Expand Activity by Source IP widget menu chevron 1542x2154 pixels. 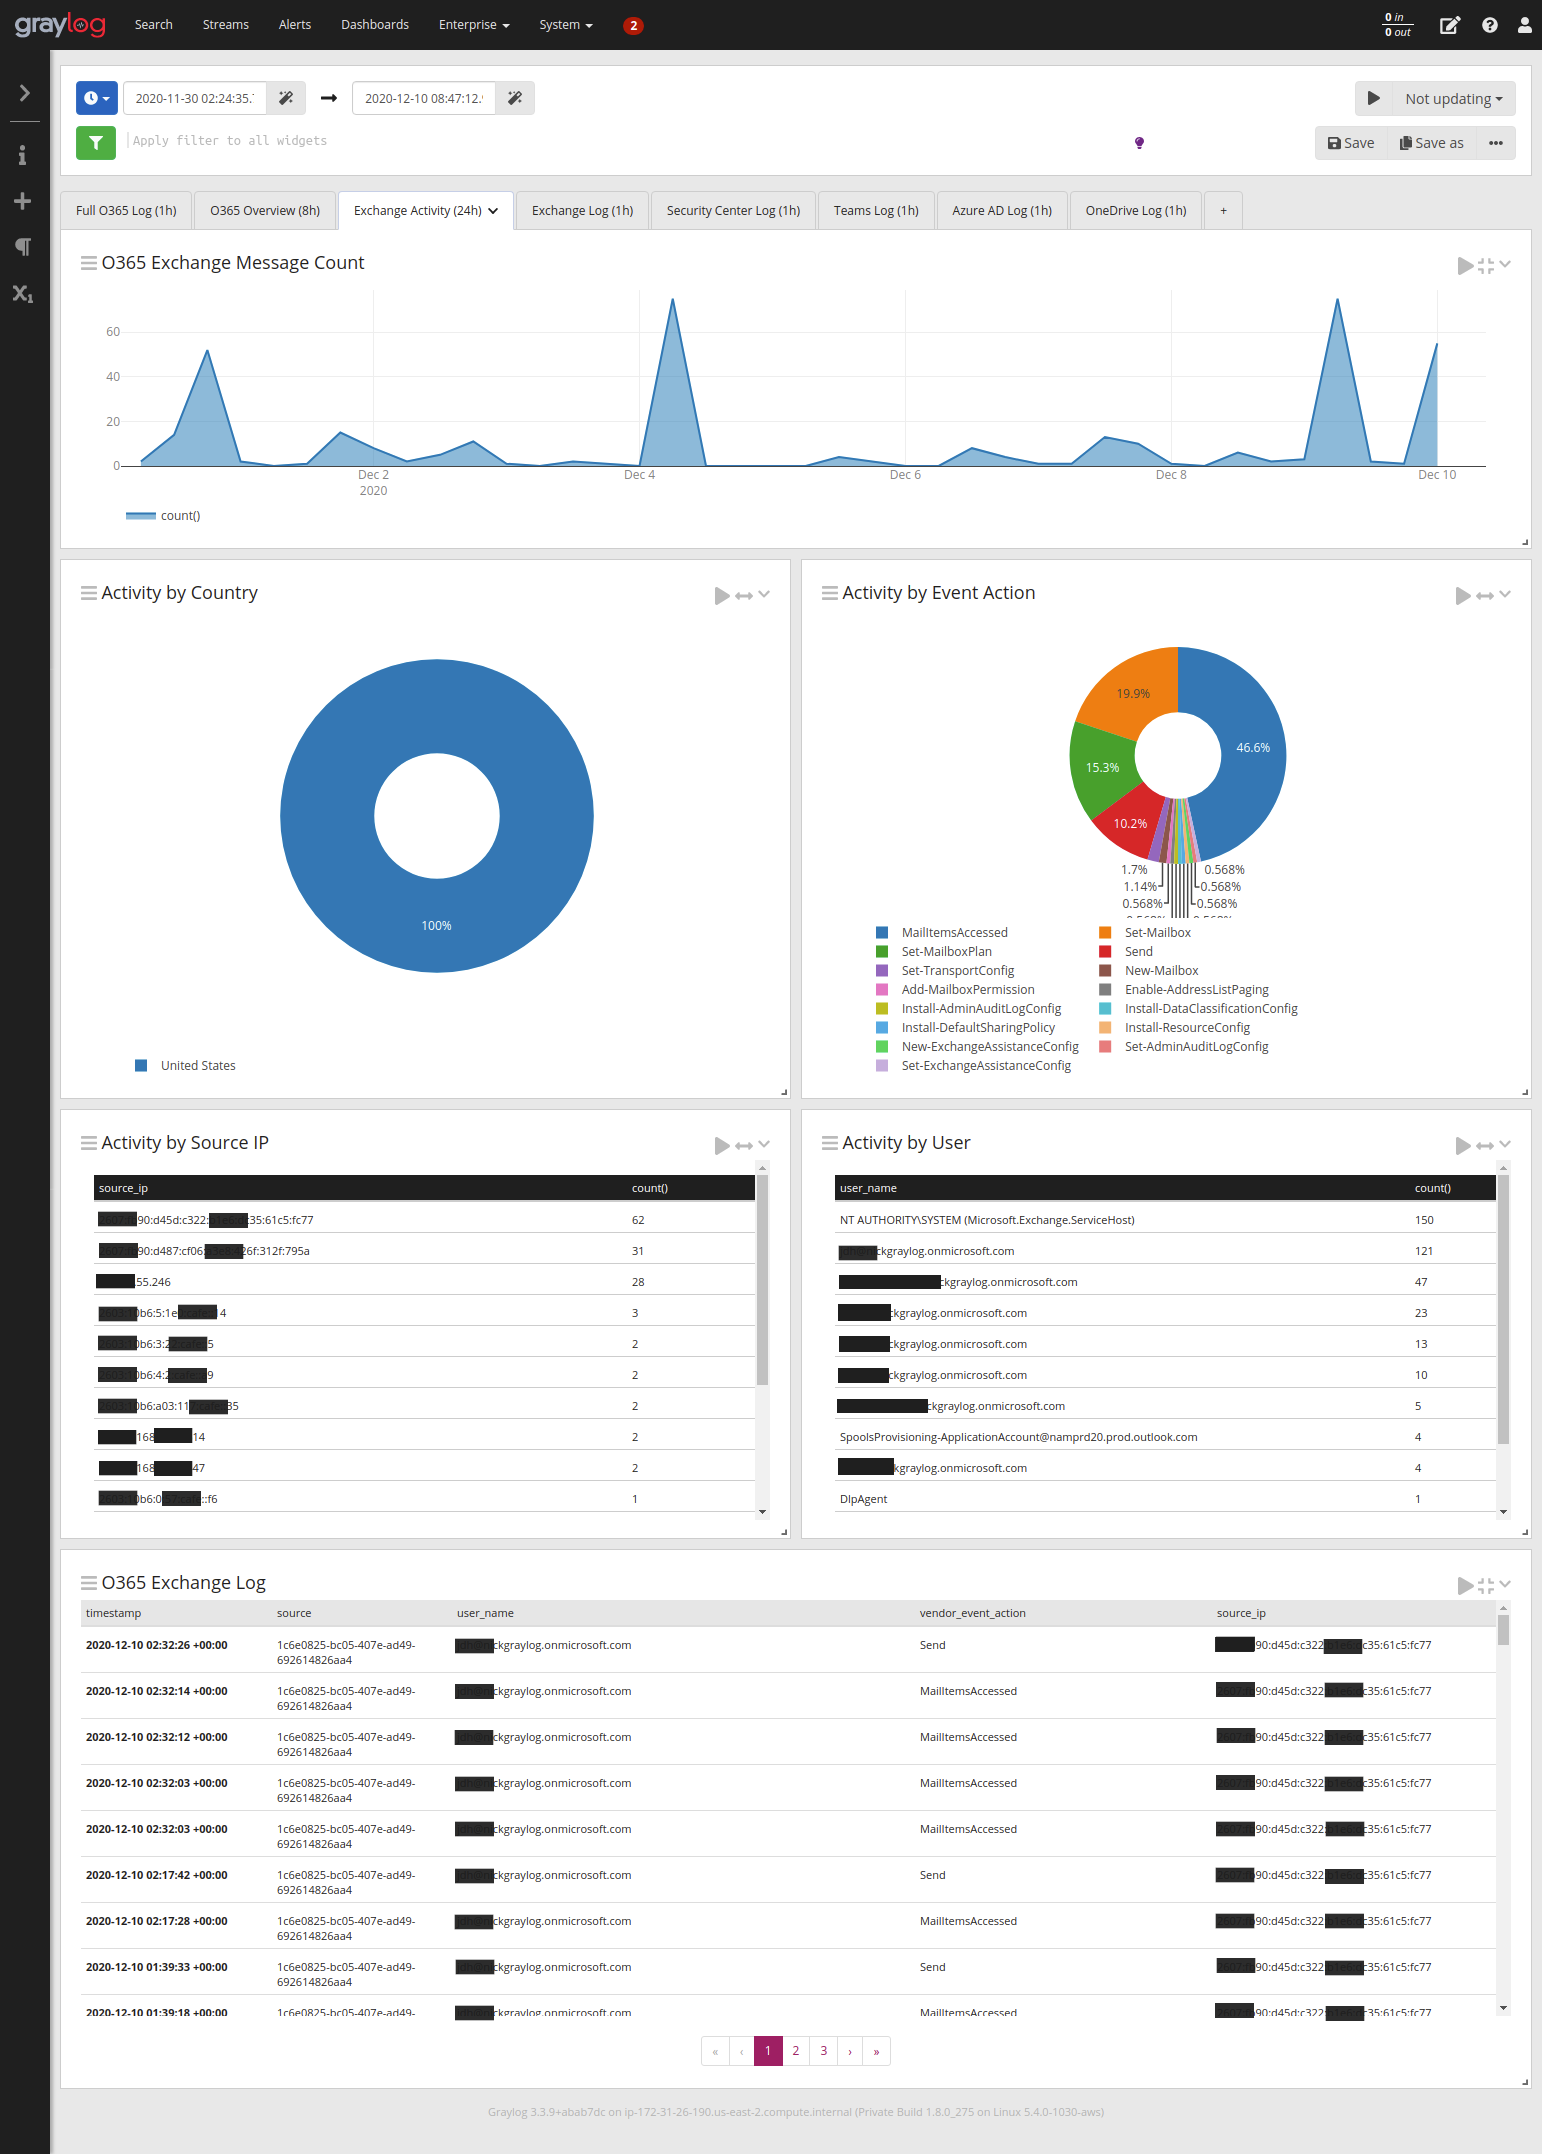(764, 1144)
